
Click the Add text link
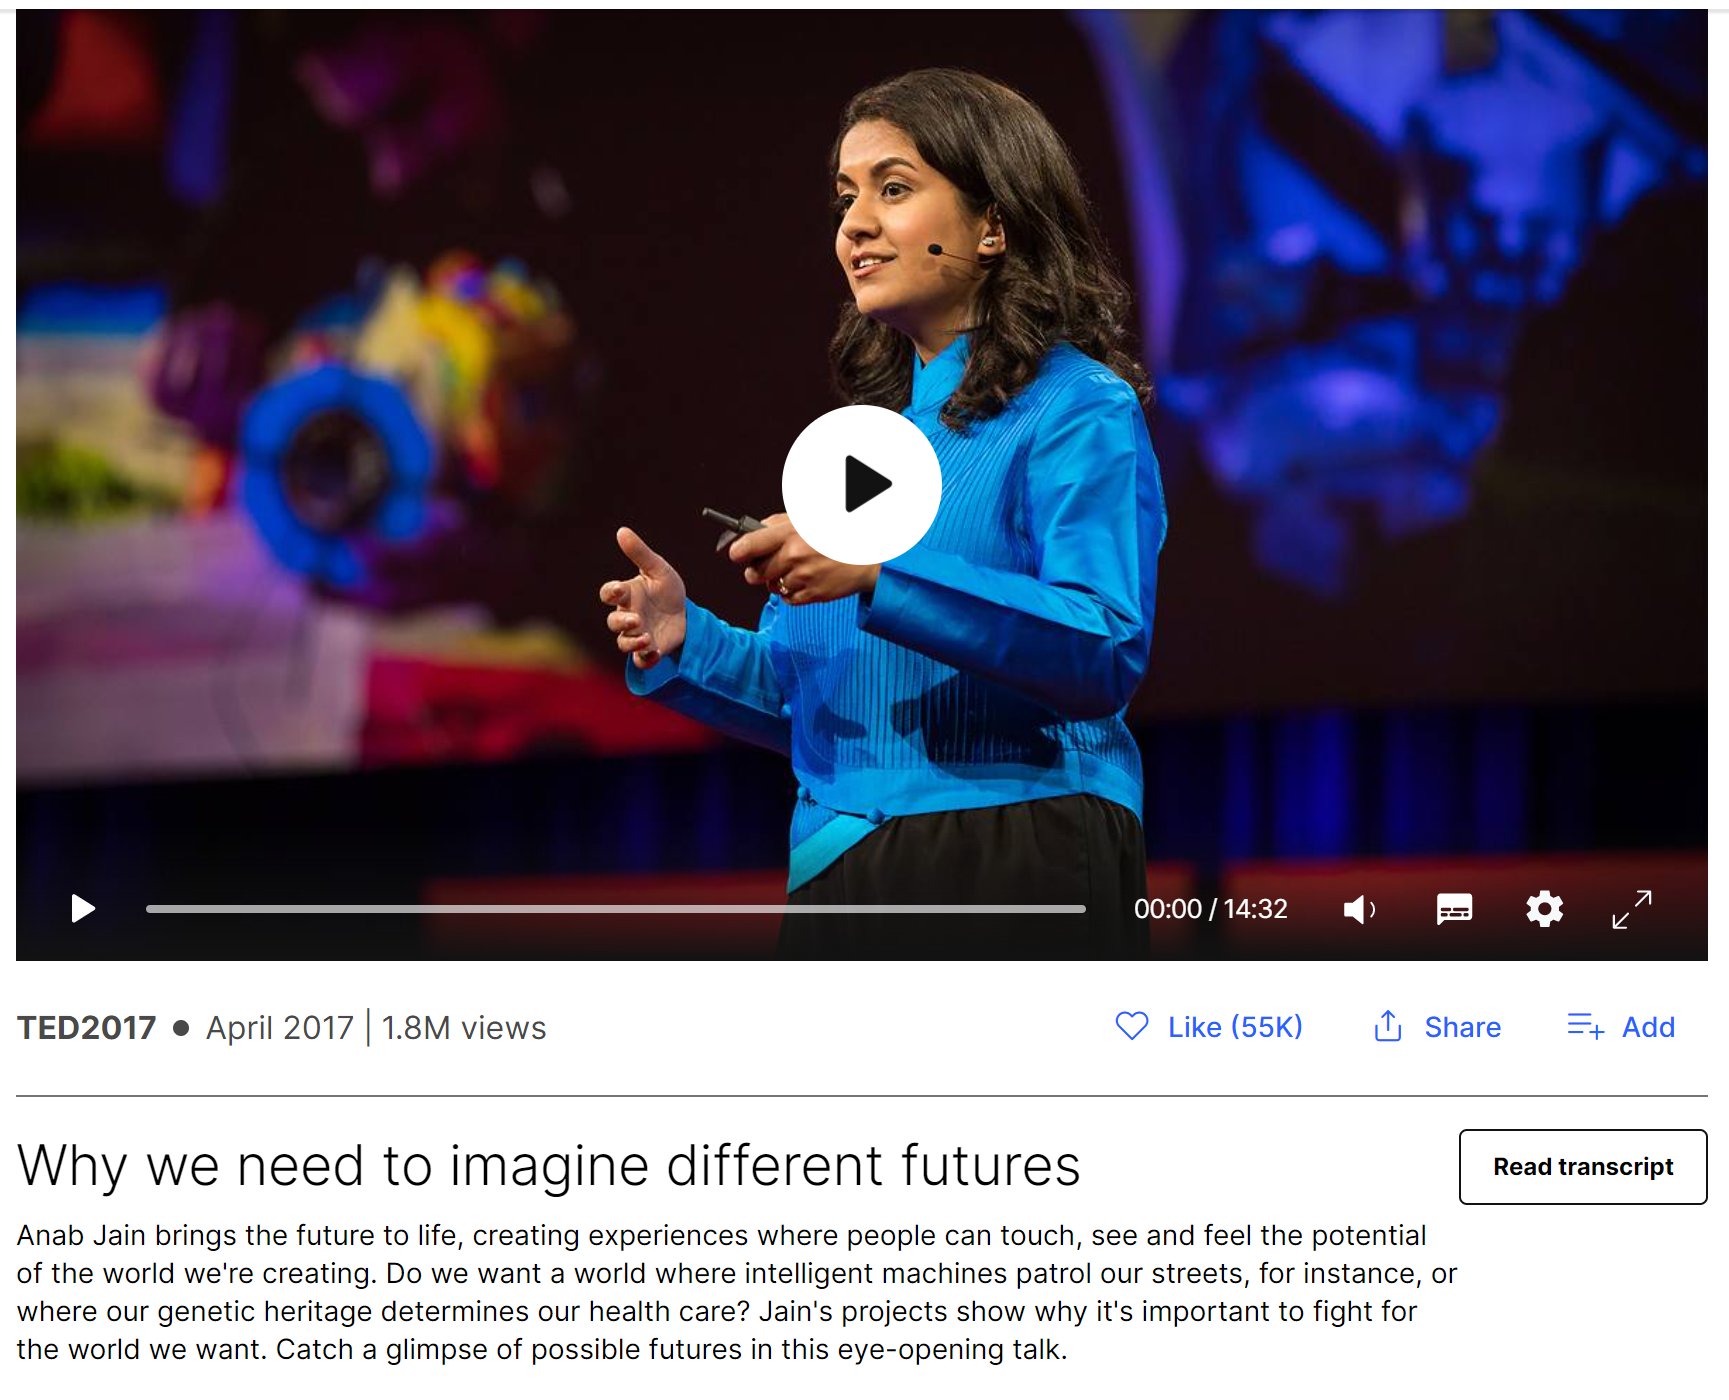point(1648,1027)
